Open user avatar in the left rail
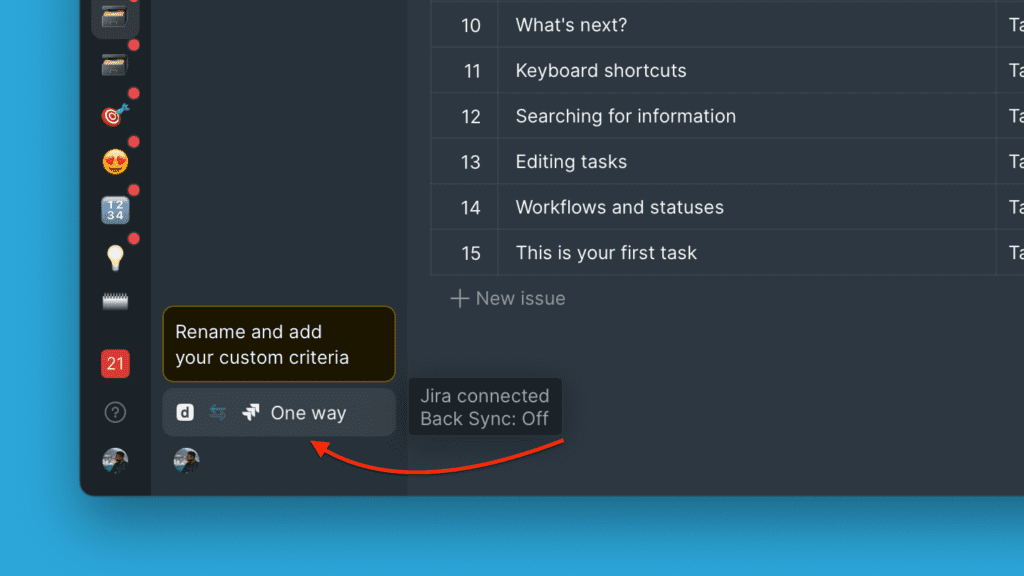Screen dimensions: 1024x576 [115, 460]
